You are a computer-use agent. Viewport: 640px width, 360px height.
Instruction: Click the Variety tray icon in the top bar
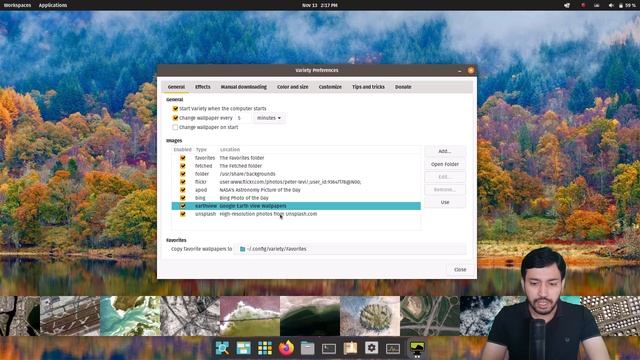pos(567,5)
